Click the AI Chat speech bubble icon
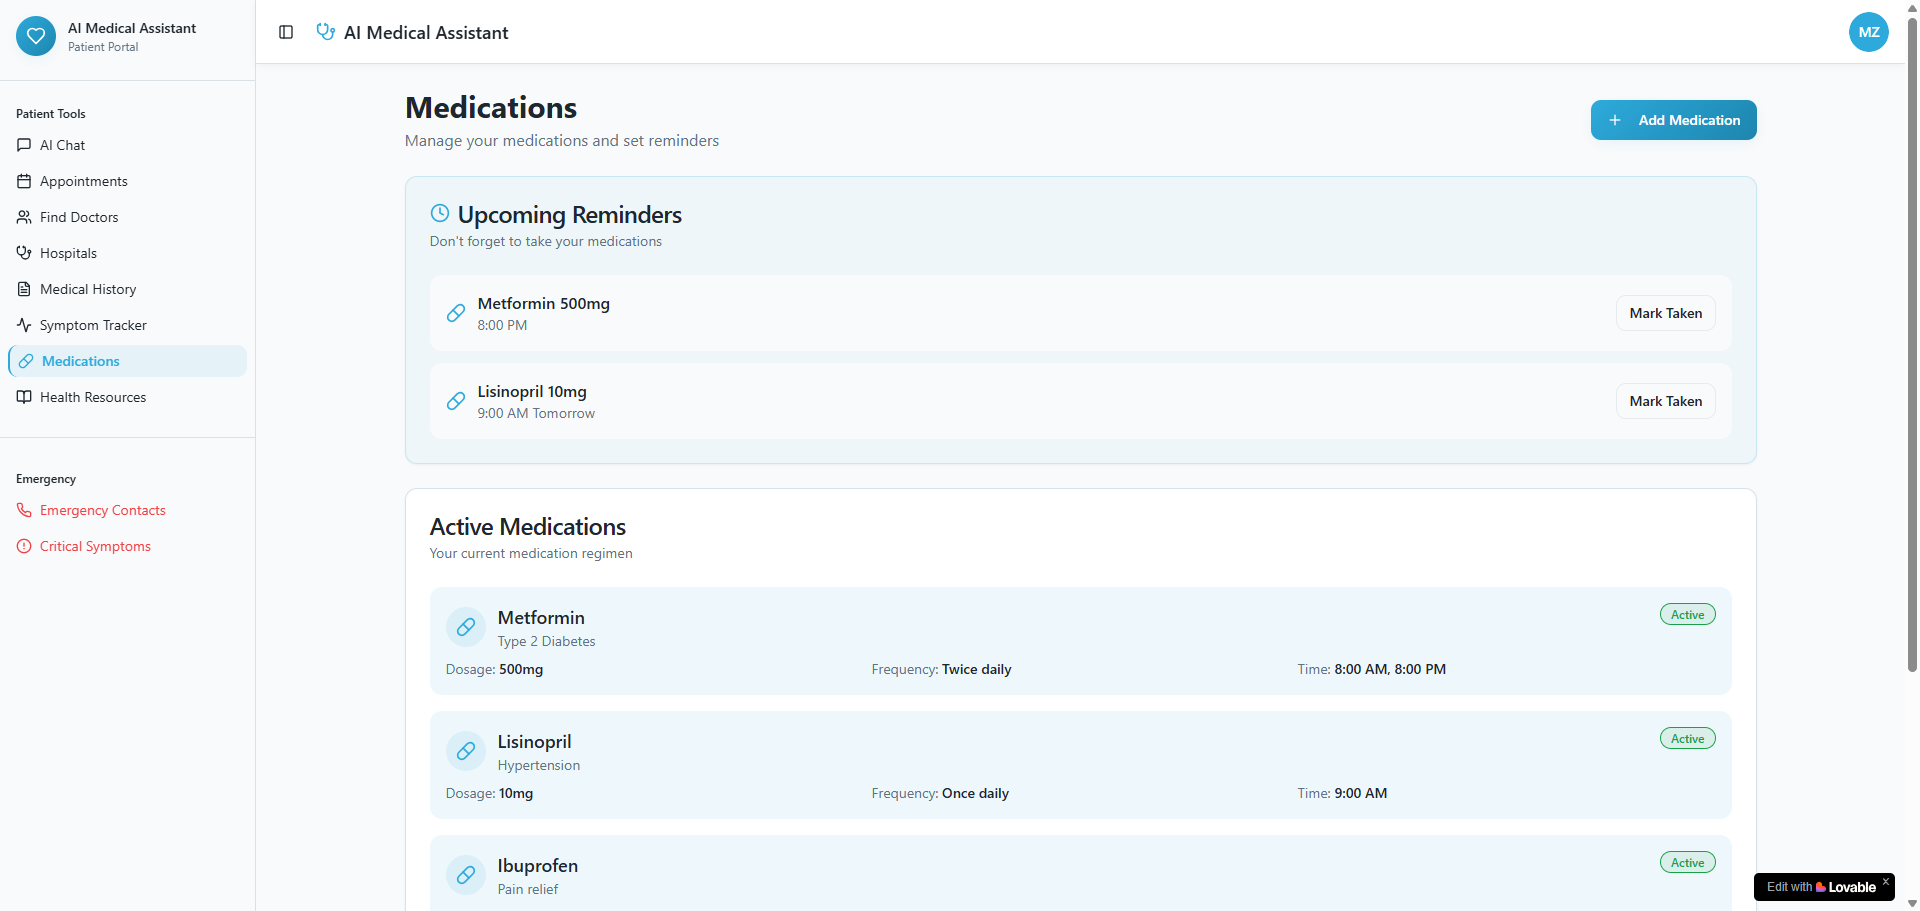 24,145
